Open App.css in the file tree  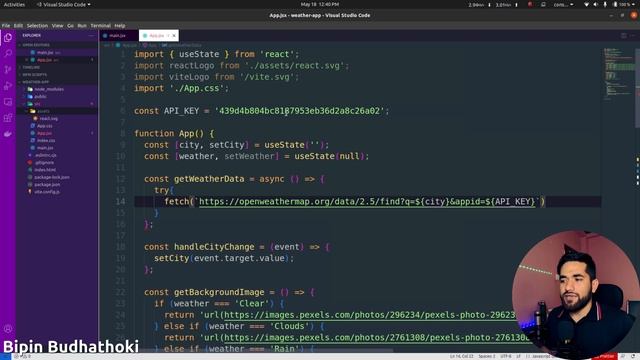point(56,126)
